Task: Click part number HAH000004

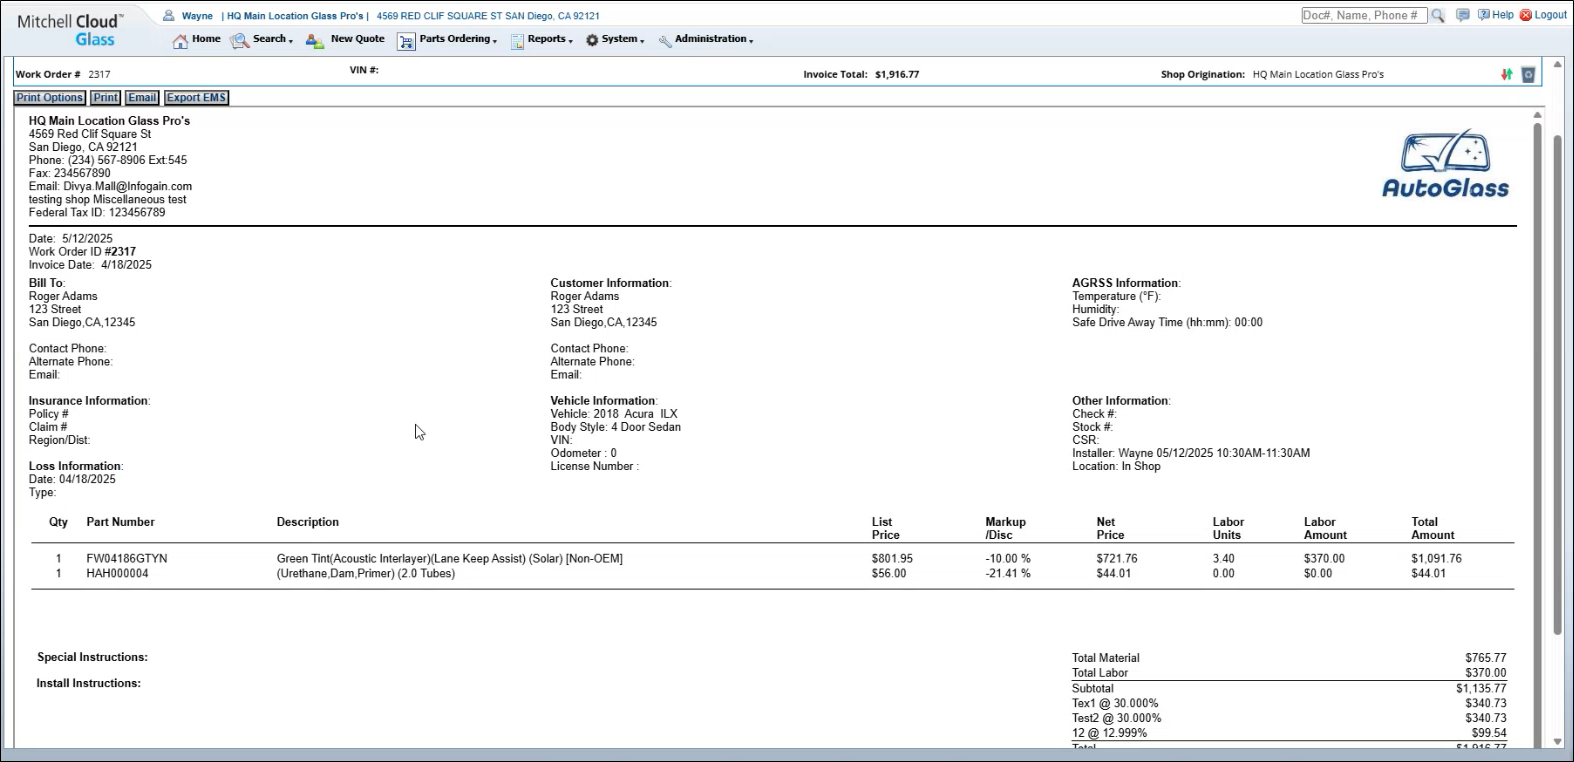Action: coord(117,574)
